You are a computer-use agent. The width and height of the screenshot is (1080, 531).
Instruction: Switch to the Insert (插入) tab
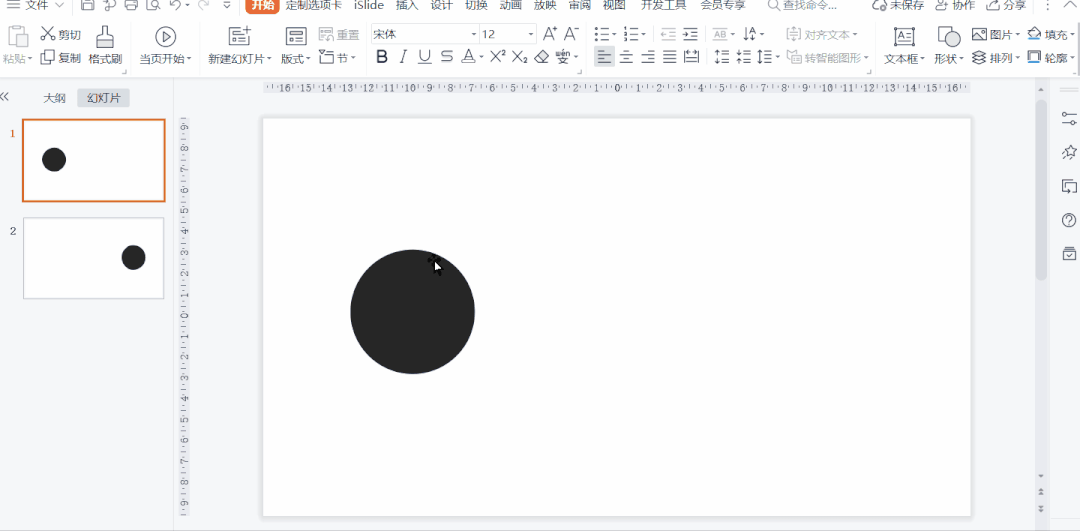coord(407,5)
